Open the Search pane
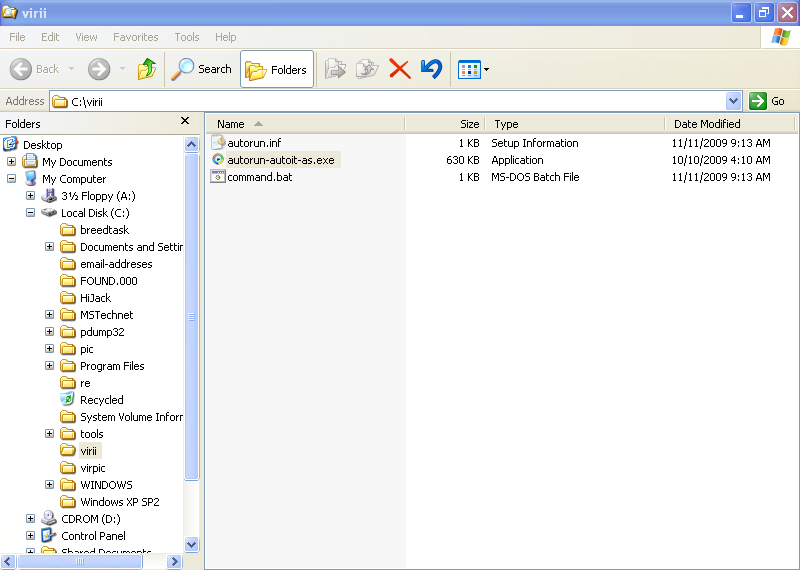This screenshot has height=570, width=800. tap(202, 69)
